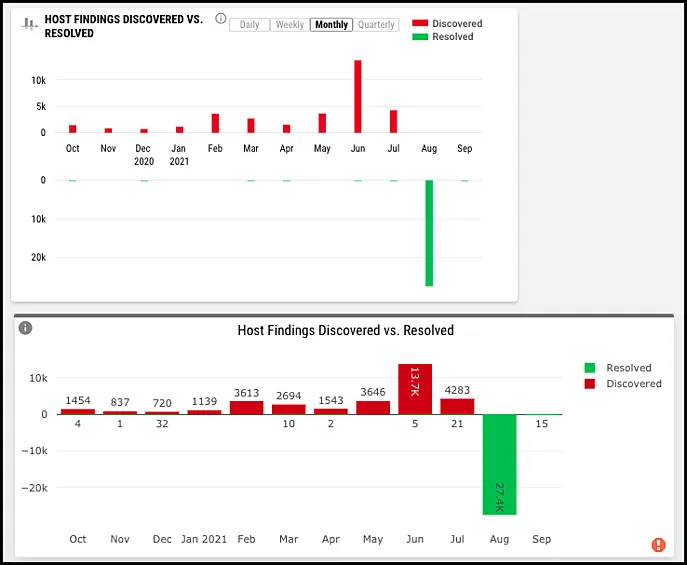Click the bar chart icon beside the top title
The width and height of the screenshot is (687, 565).
[x=29, y=24]
